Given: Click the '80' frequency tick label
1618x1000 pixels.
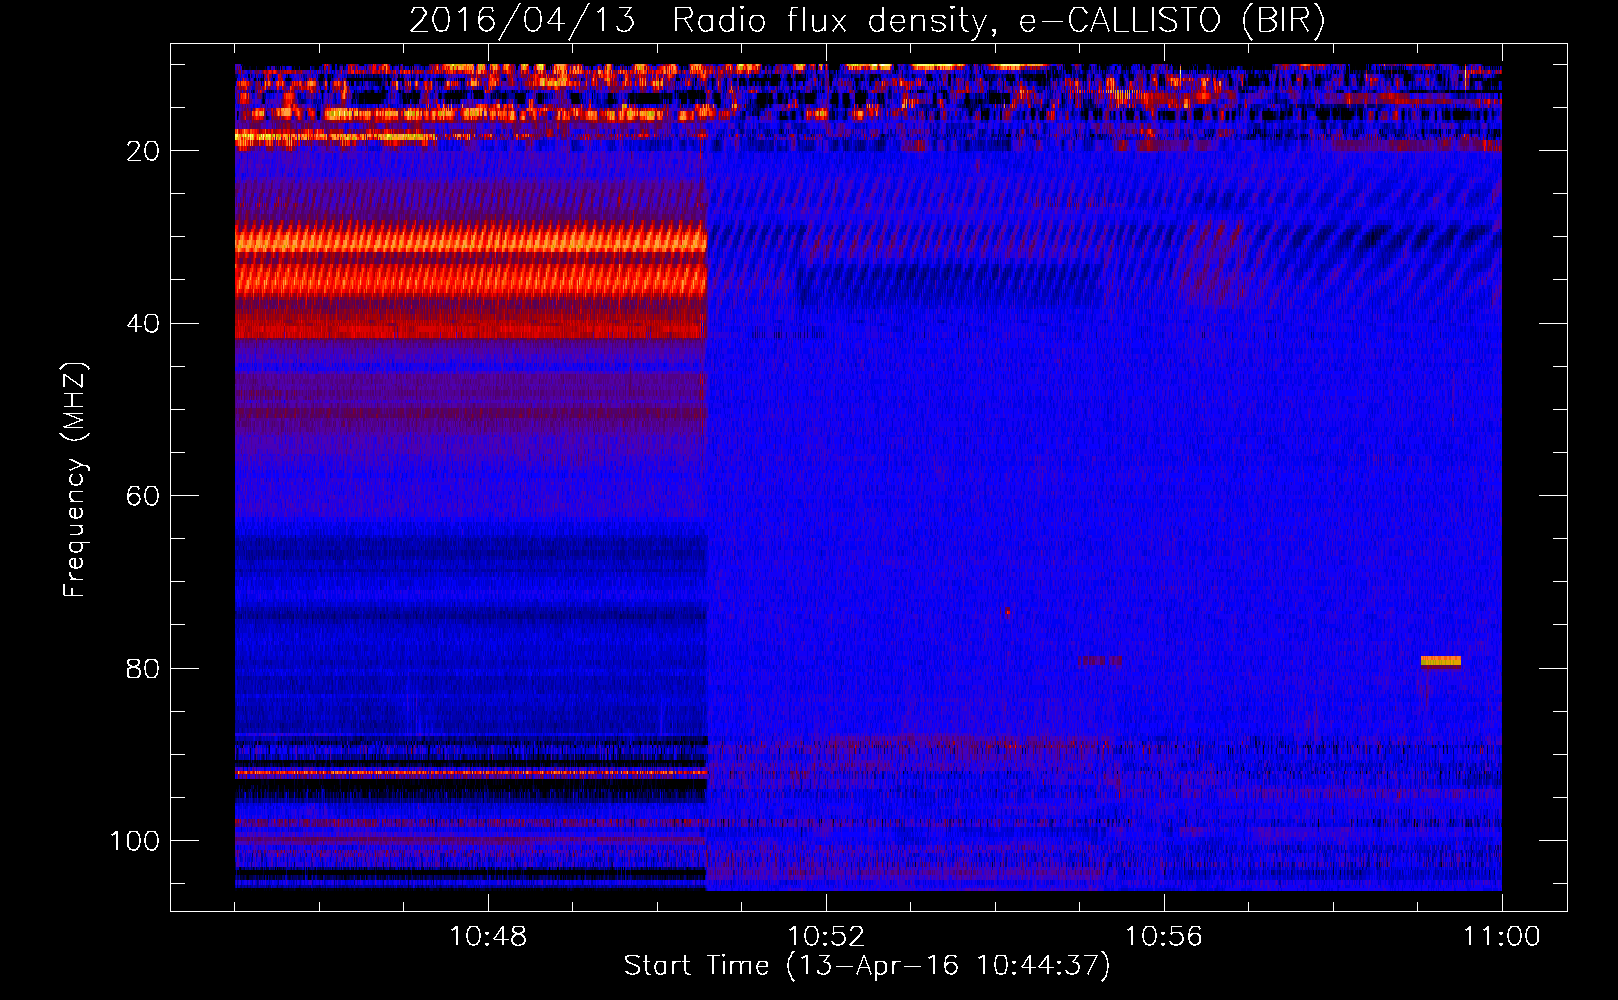Looking at the screenshot, I should [143, 668].
